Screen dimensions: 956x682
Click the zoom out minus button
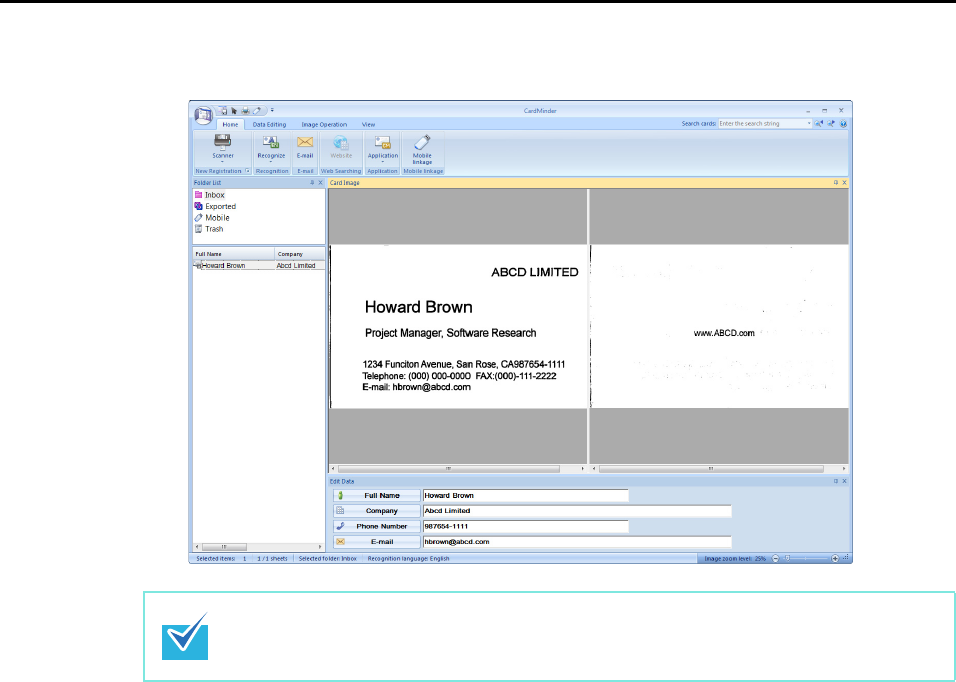(776, 559)
